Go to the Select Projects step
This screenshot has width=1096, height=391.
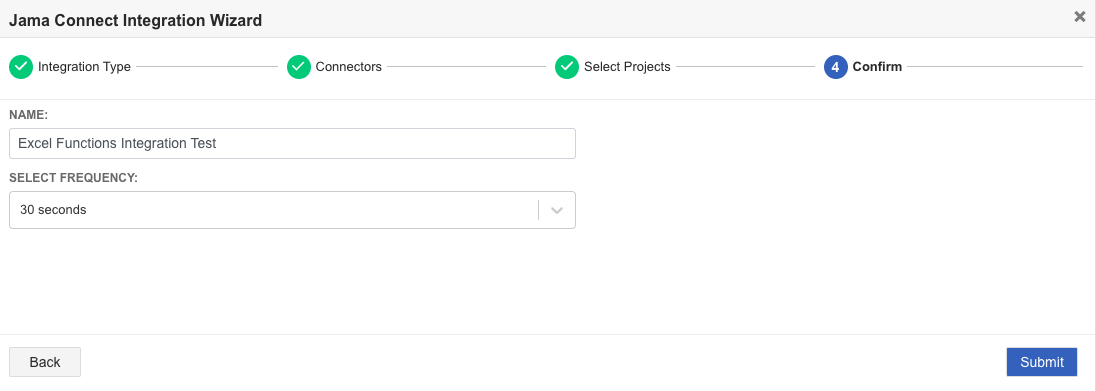point(627,67)
